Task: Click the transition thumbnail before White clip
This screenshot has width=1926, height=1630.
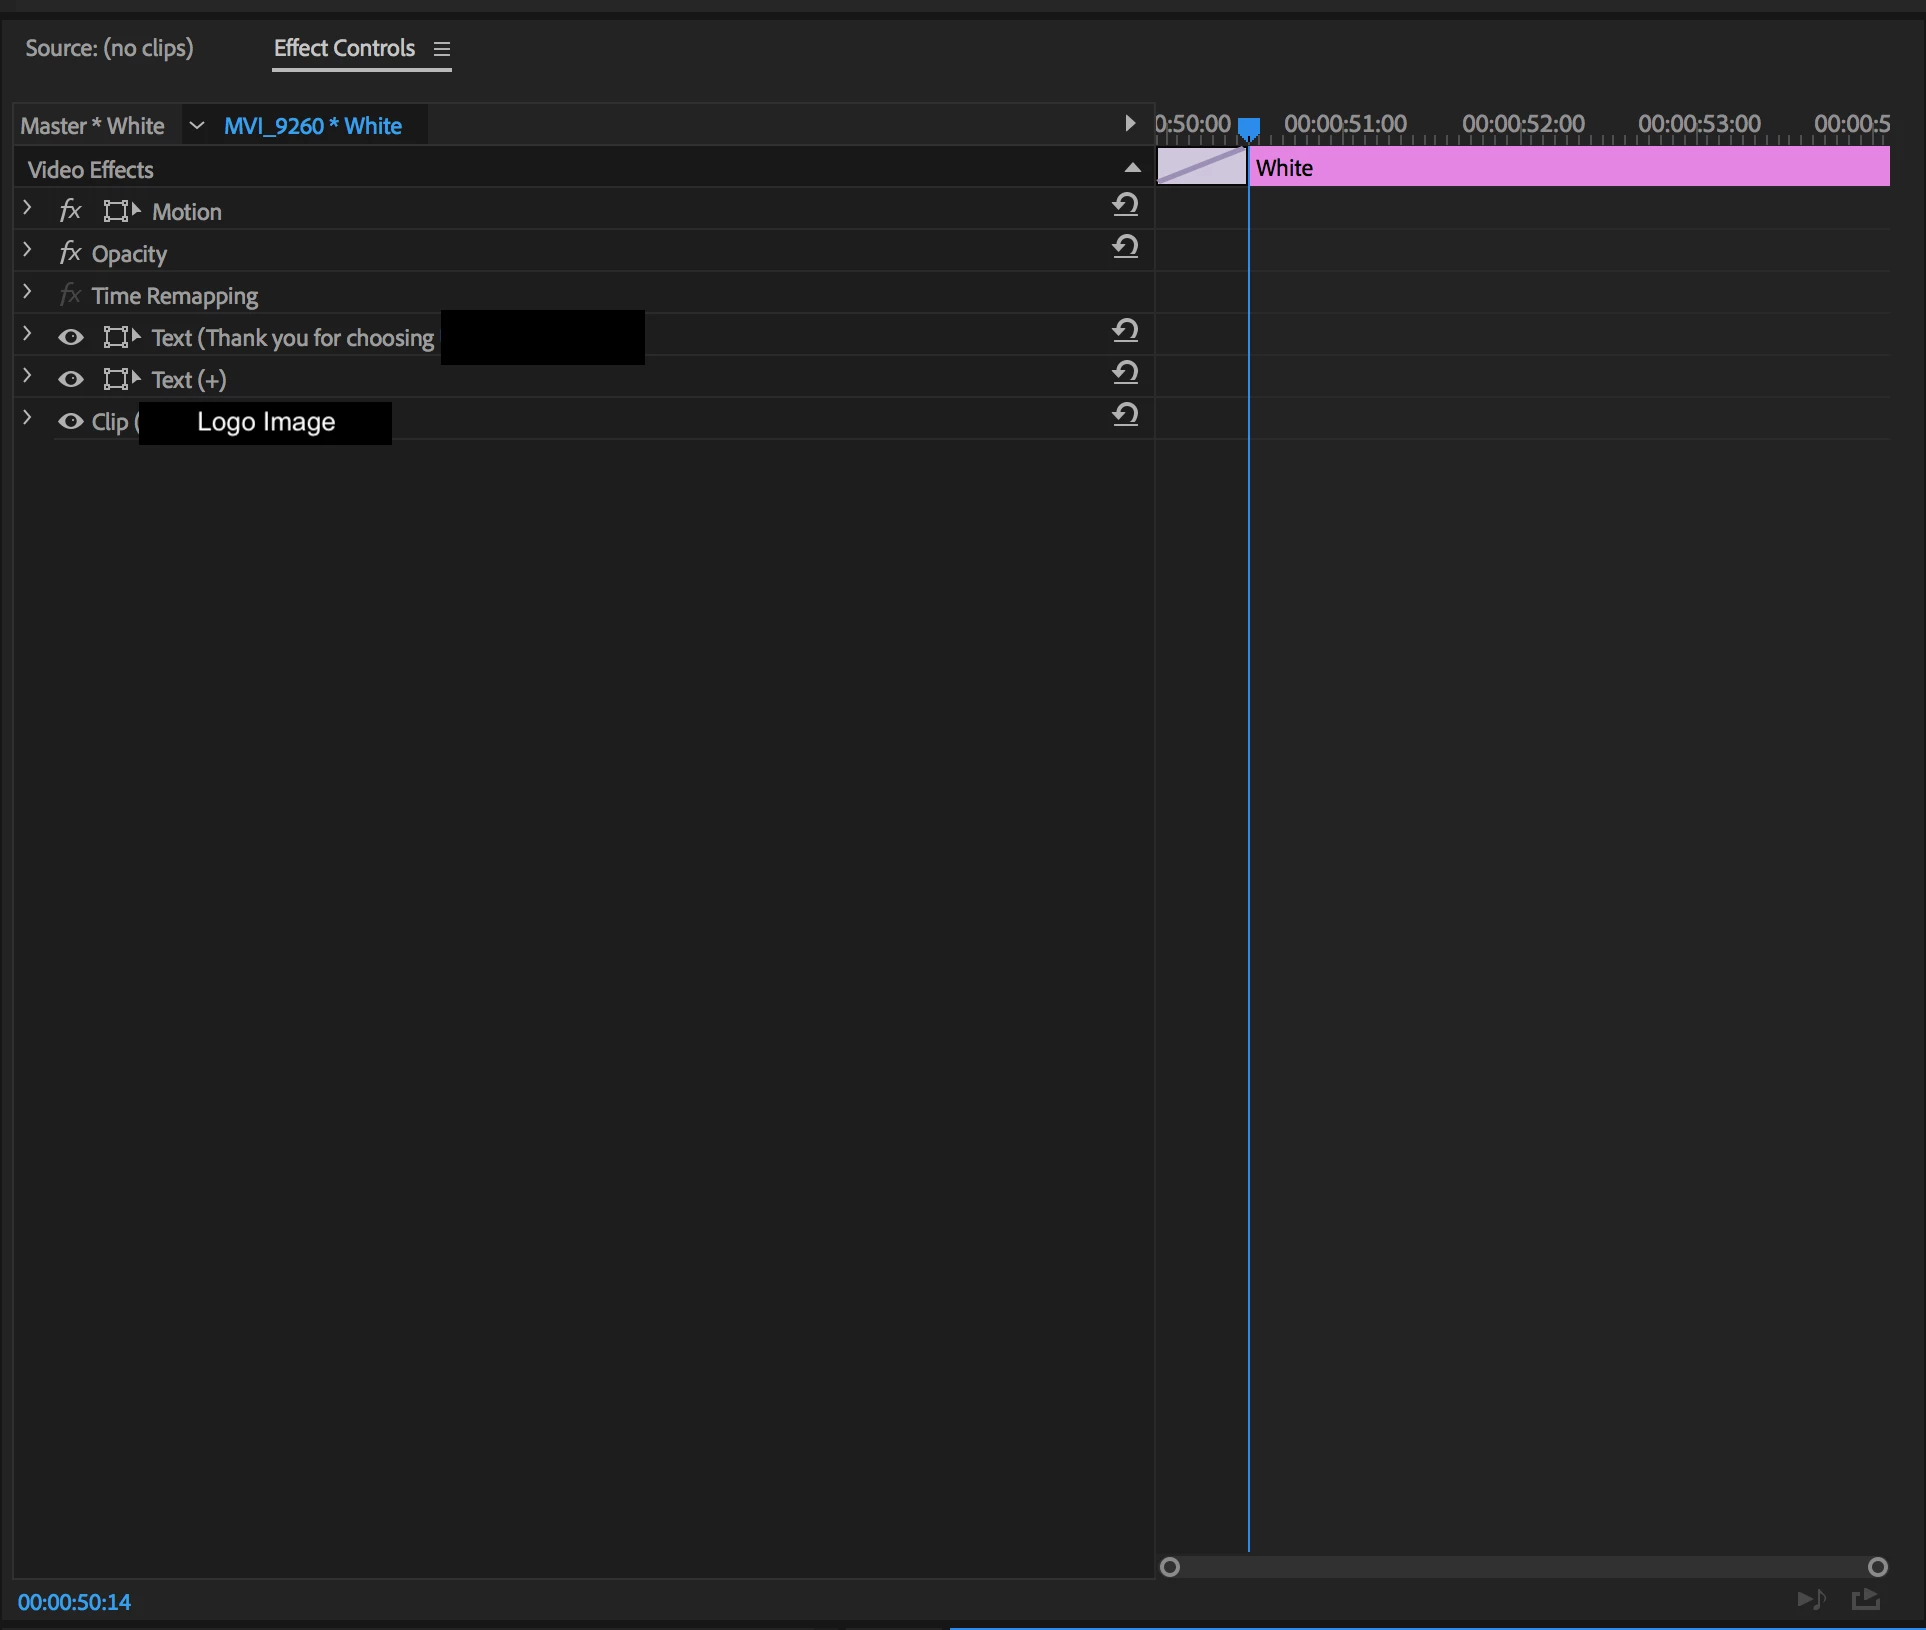Action: pyautogui.click(x=1202, y=166)
